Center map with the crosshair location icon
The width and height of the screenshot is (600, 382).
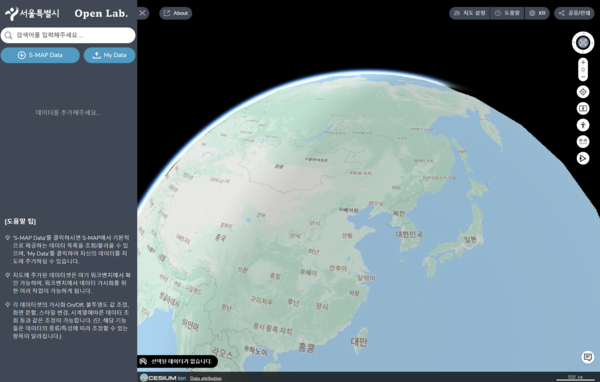[x=583, y=92]
